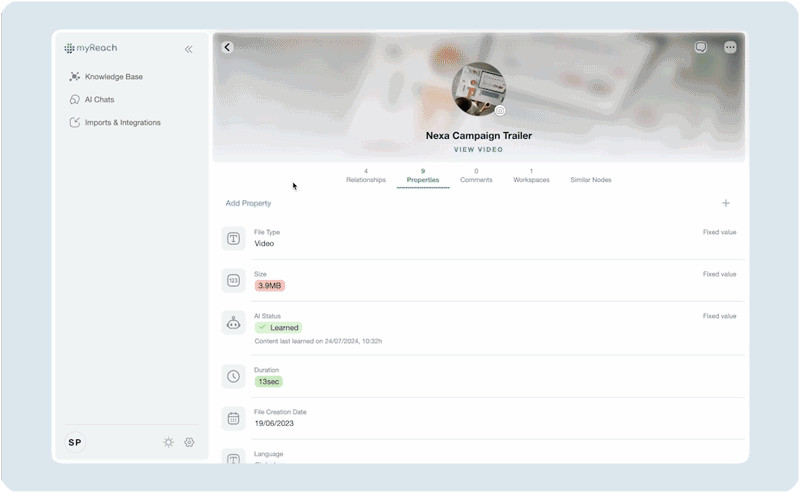Open settings gear in sidebar footer

189,442
